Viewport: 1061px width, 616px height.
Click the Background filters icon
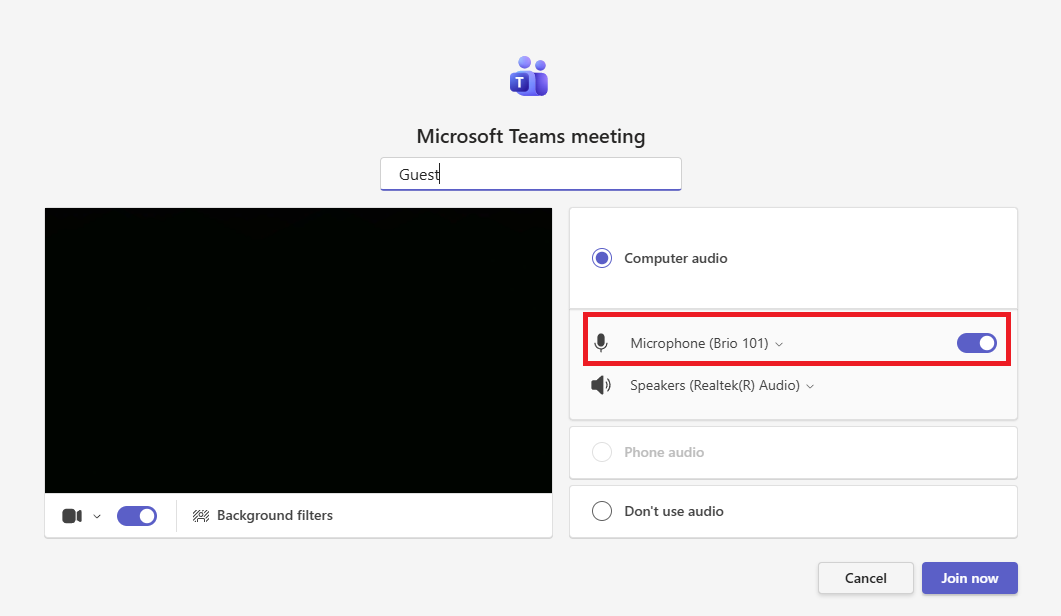click(x=201, y=516)
